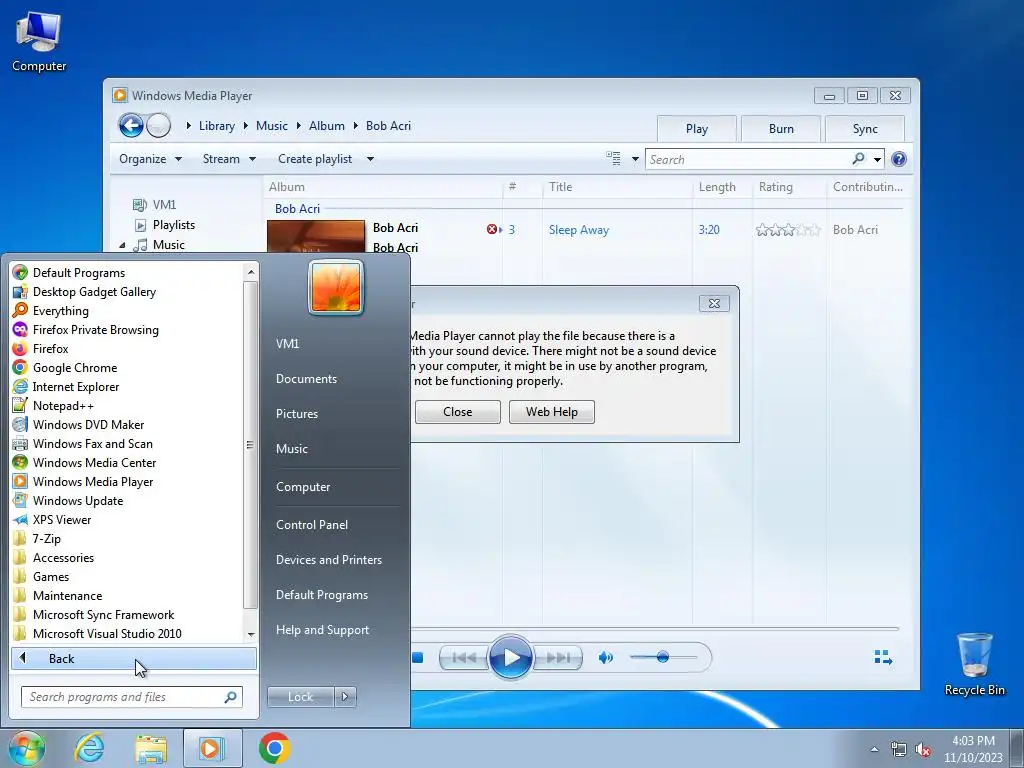1024x768 pixels.
Task: Collapse the Music node in library tree
Action: [x=122, y=245]
